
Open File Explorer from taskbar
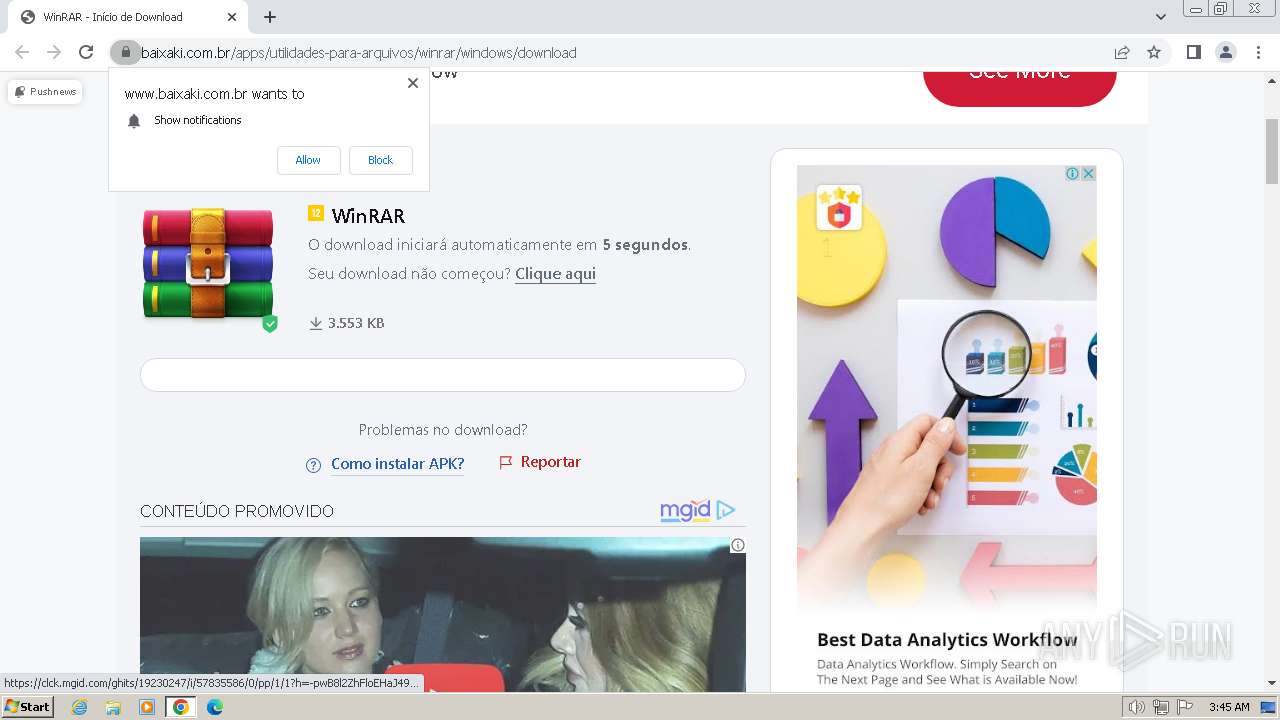[x=113, y=707]
